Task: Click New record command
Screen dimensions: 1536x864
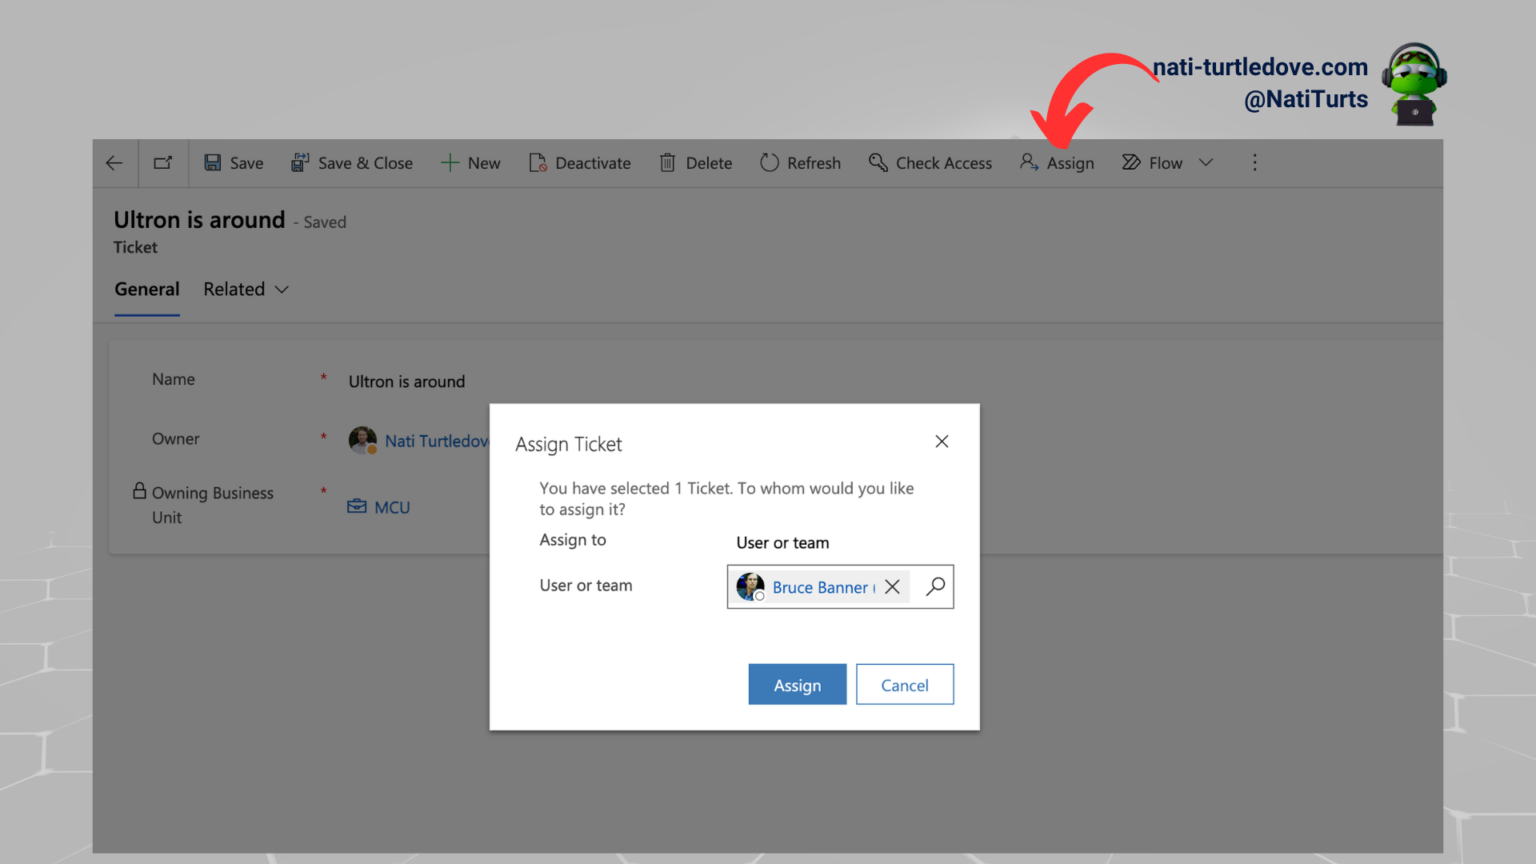Action: pos(471,163)
